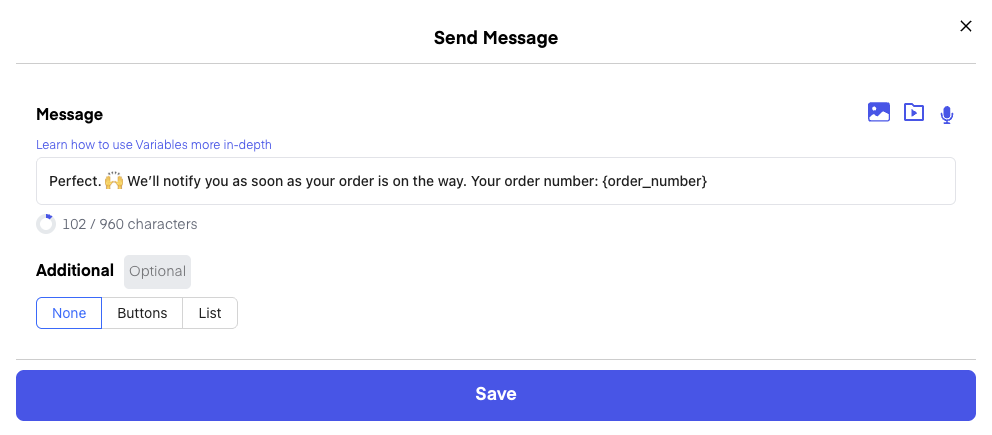Select the None additional option

point(69,313)
